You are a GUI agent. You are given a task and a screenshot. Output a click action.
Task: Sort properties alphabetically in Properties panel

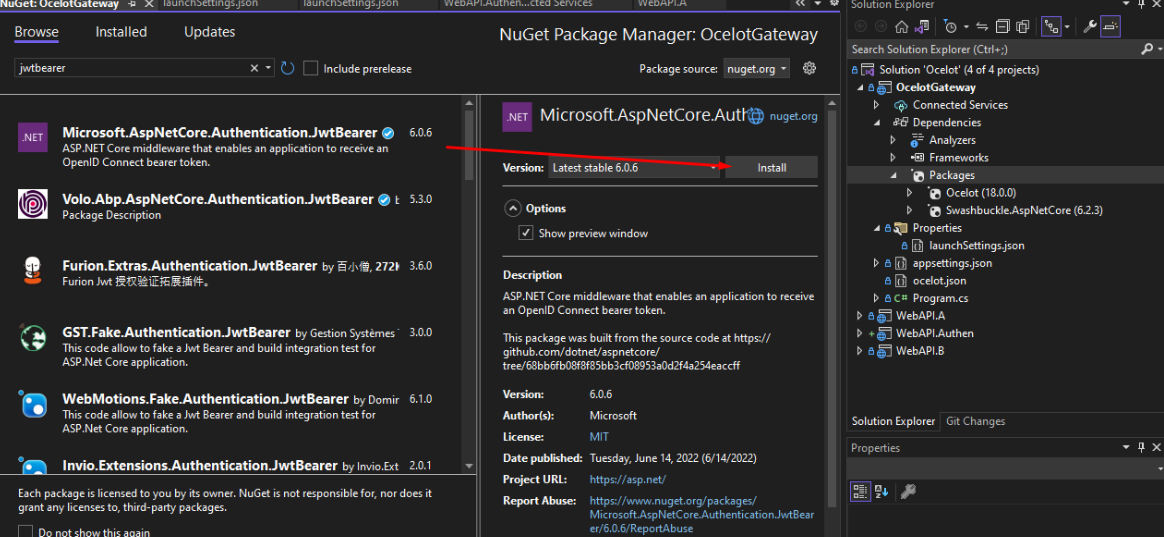pos(882,491)
